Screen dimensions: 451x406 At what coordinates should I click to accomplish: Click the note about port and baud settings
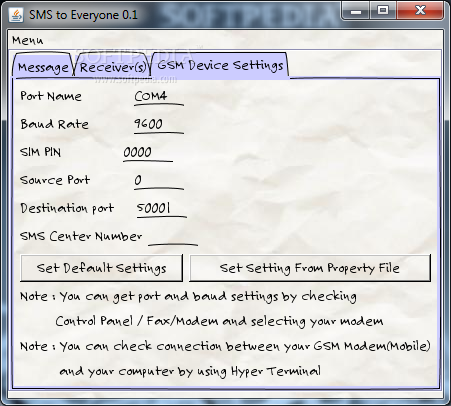coord(188,297)
